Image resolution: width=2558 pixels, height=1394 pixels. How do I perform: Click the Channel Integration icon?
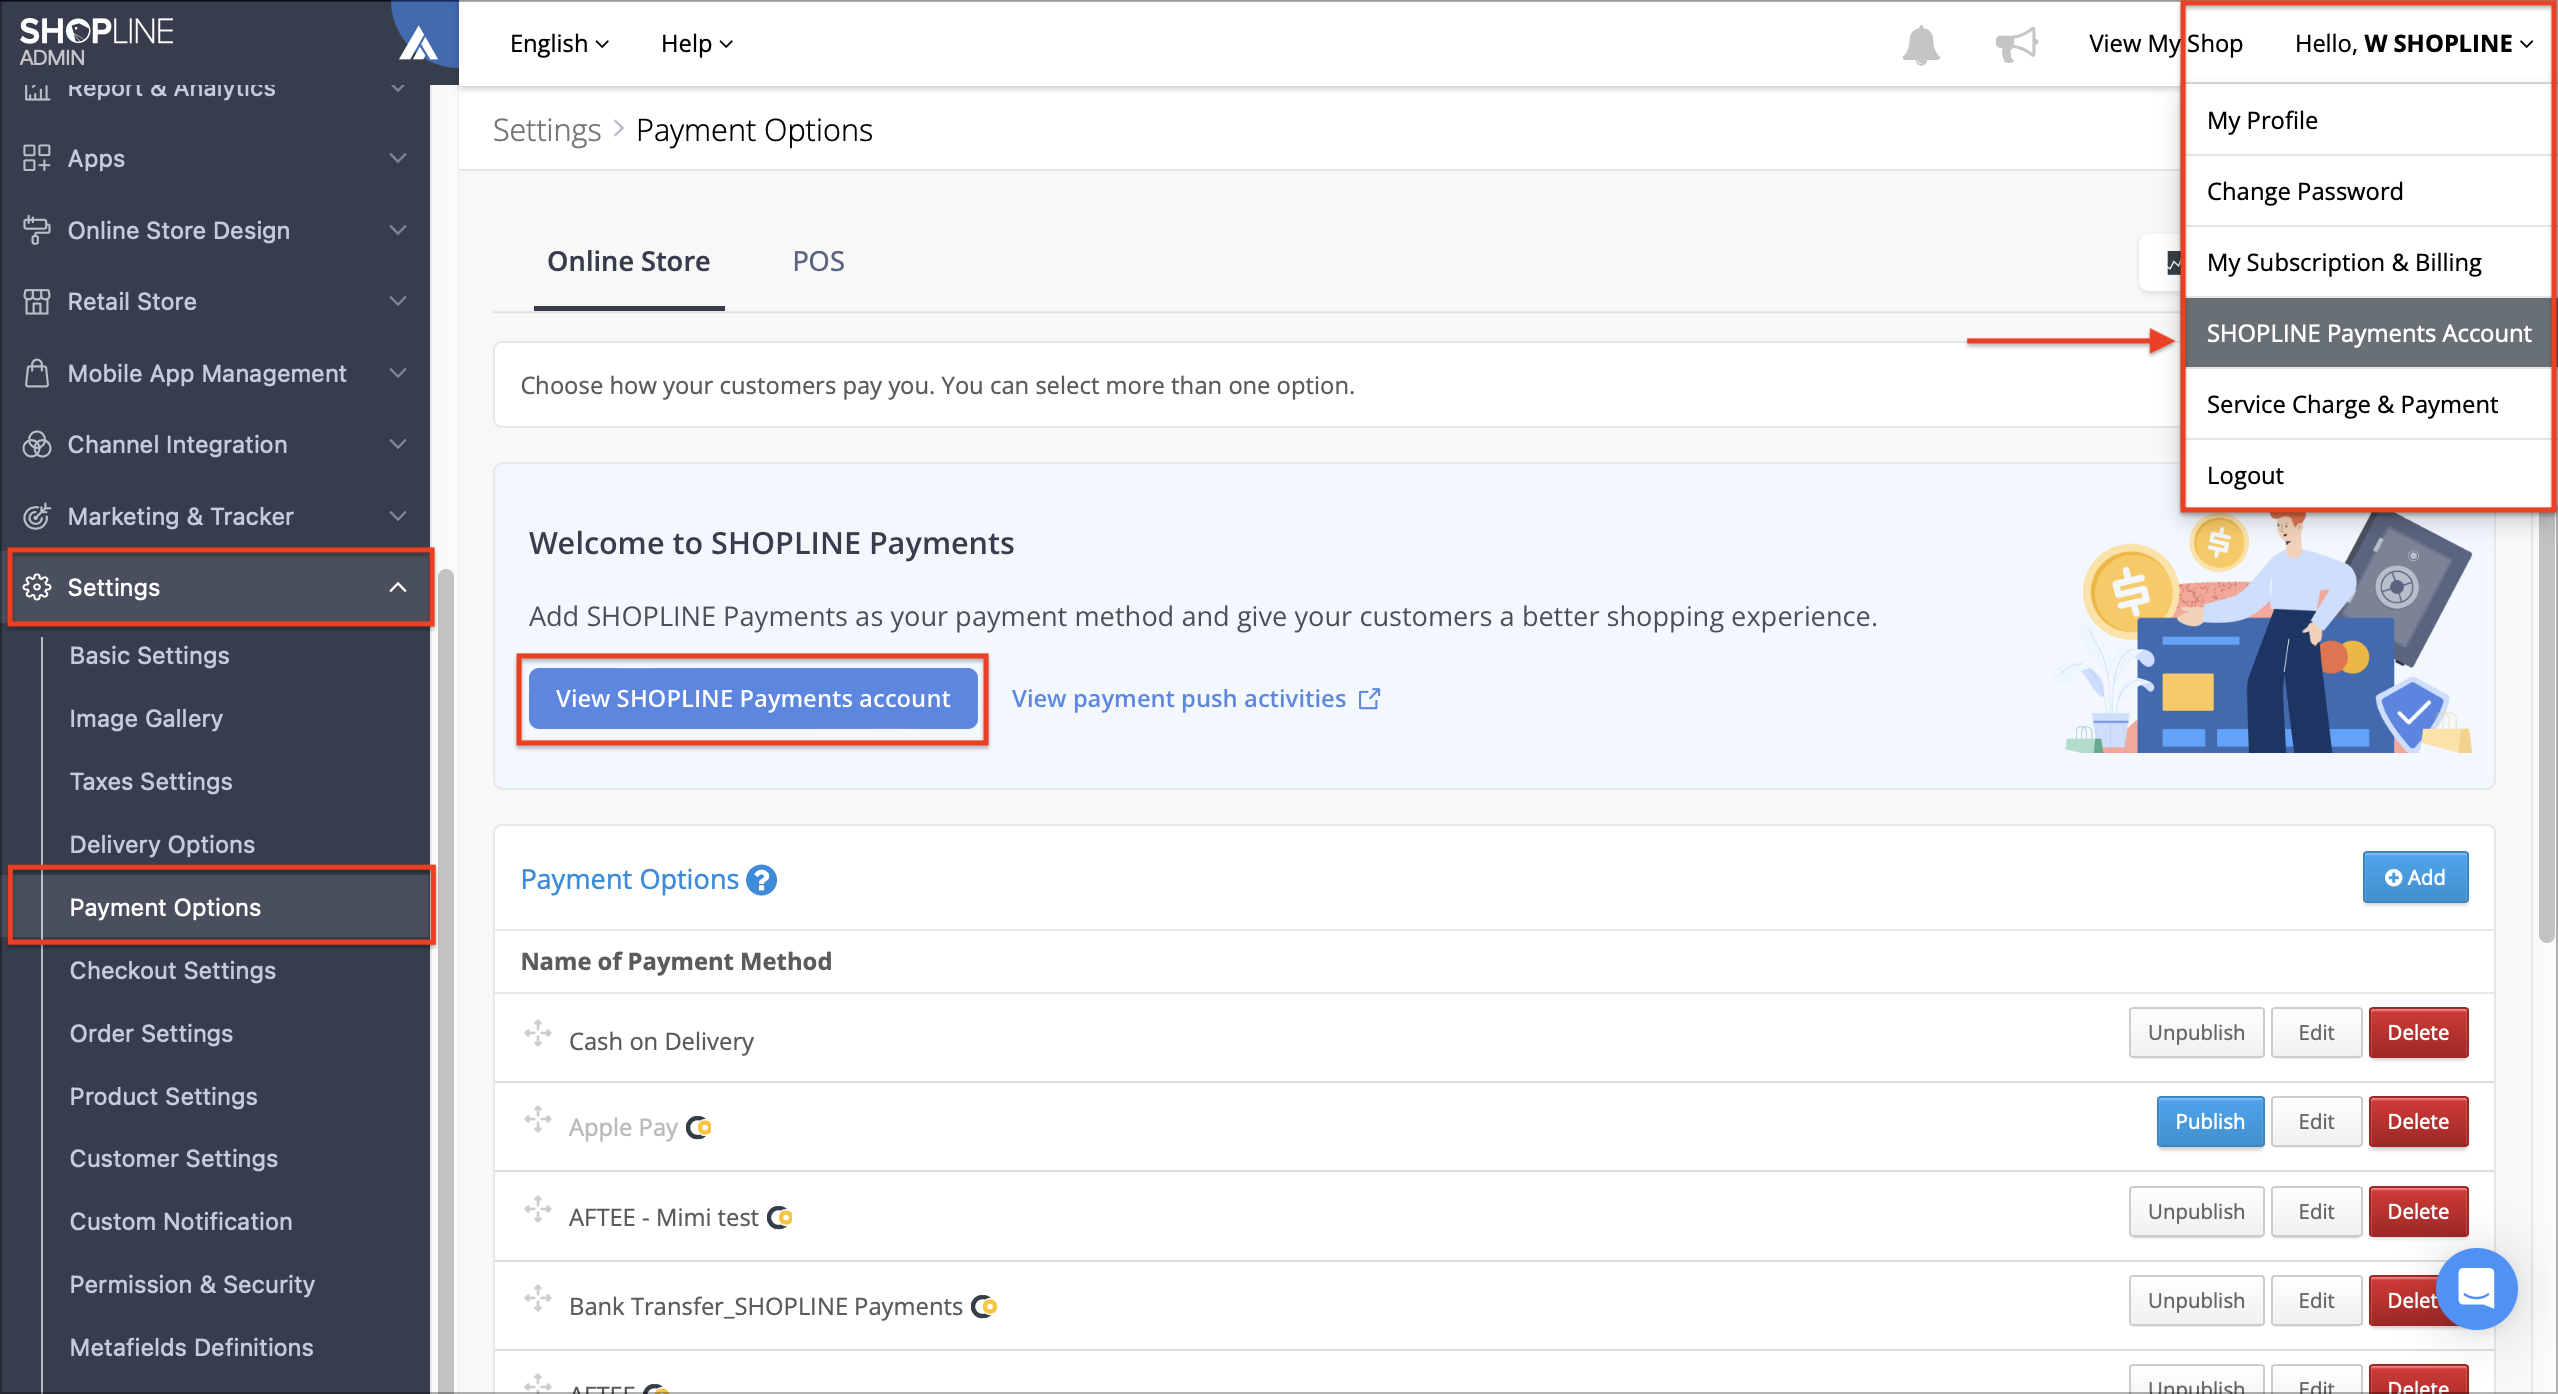tap(37, 444)
